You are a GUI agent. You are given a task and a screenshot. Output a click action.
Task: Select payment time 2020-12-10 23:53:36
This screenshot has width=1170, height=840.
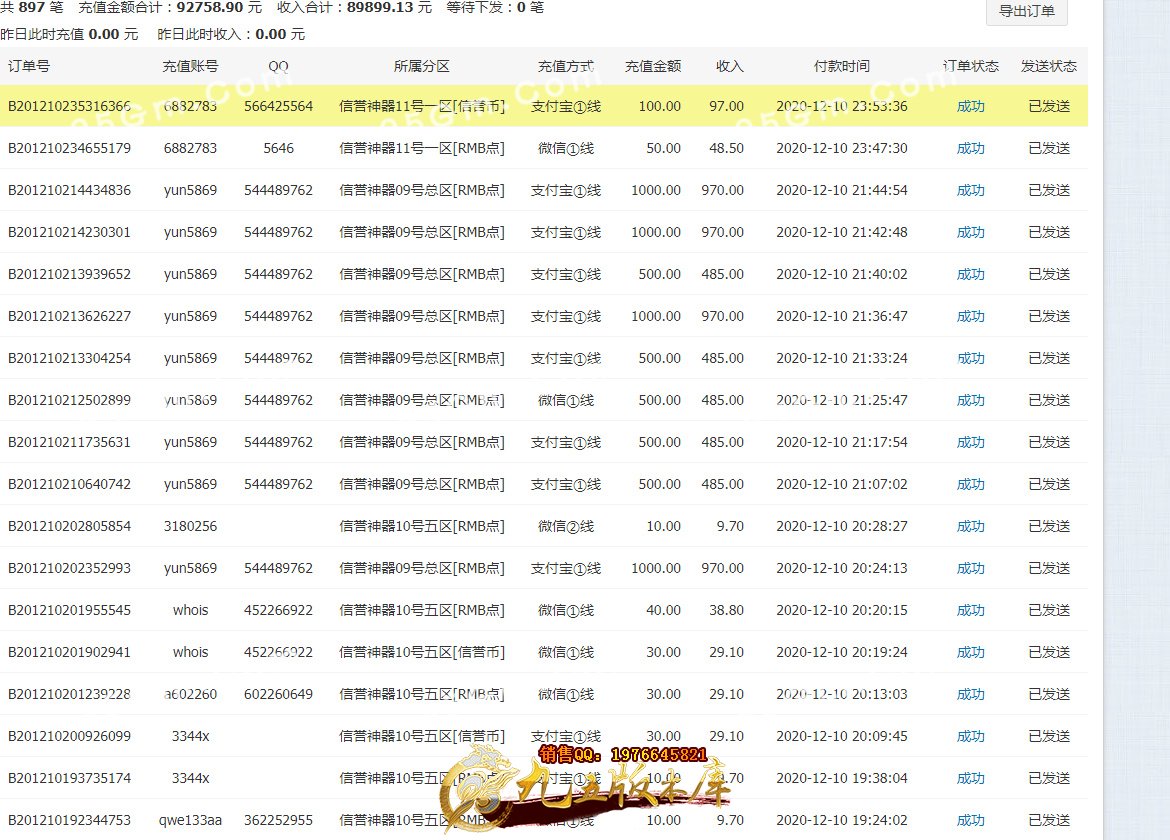[x=842, y=106]
